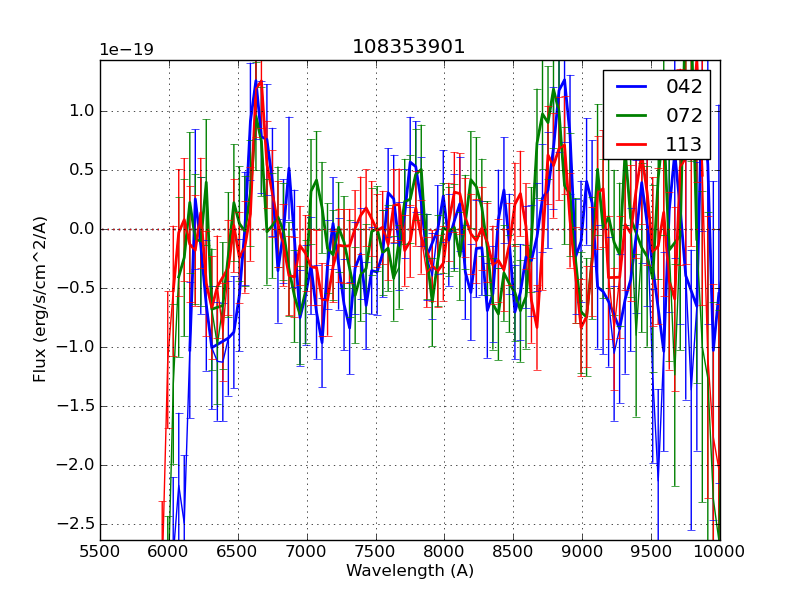
Task: Select the 072 legend label
Action: click(x=684, y=115)
